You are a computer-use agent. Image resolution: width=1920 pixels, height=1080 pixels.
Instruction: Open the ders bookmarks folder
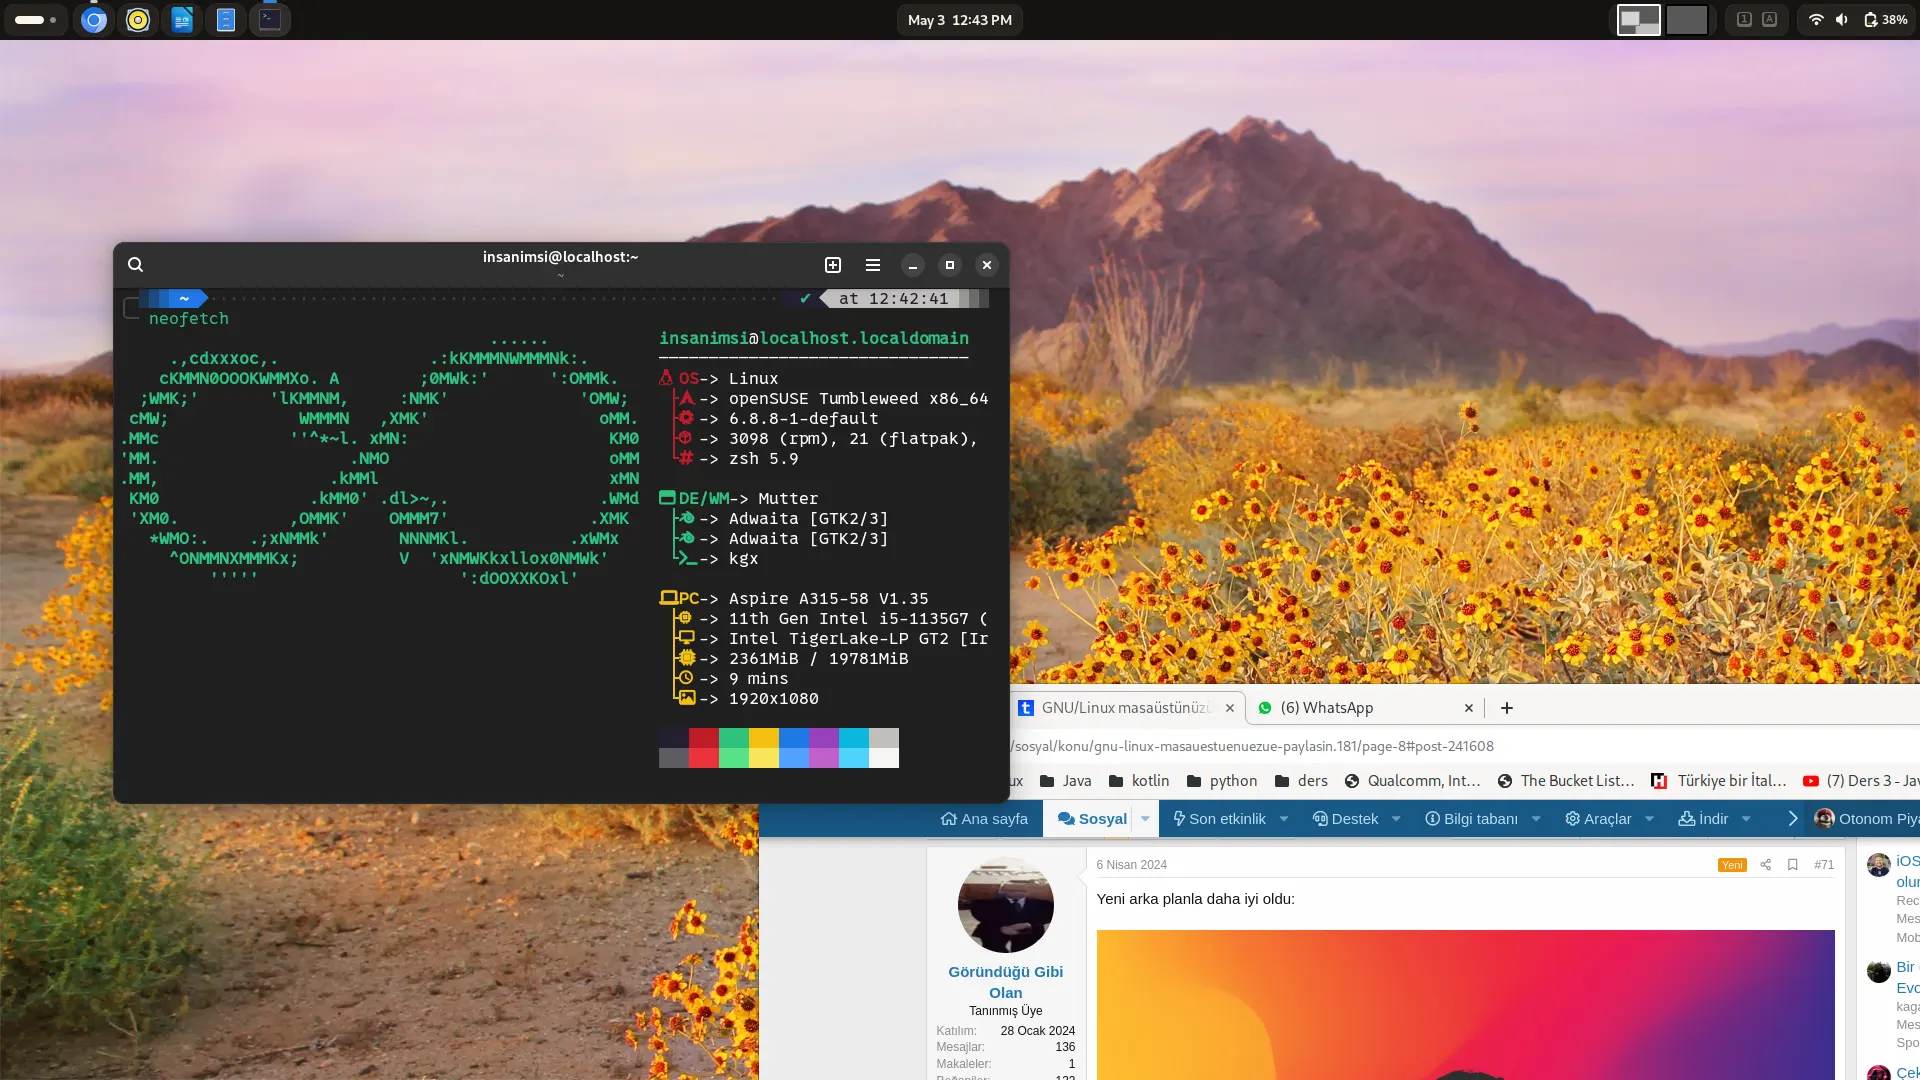[x=1301, y=781]
